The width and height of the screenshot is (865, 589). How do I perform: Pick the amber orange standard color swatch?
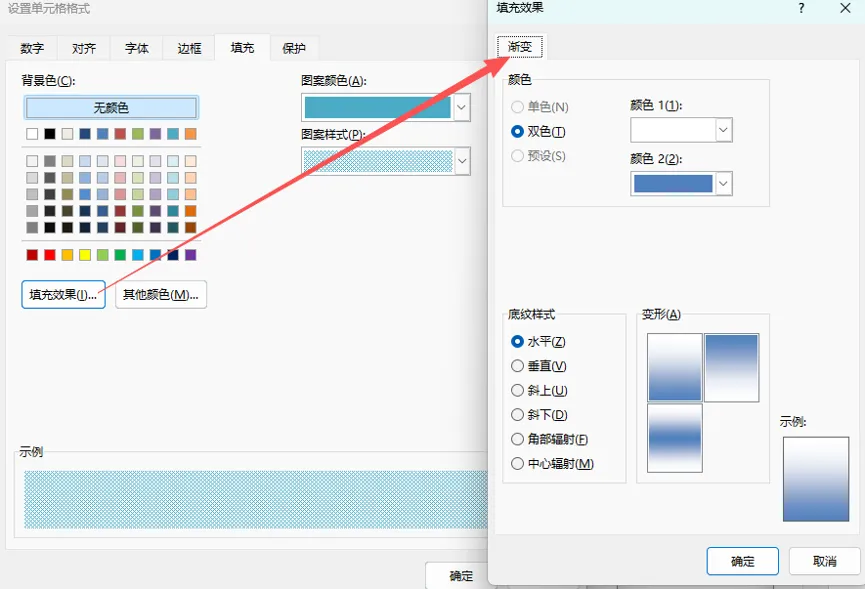(x=67, y=255)
